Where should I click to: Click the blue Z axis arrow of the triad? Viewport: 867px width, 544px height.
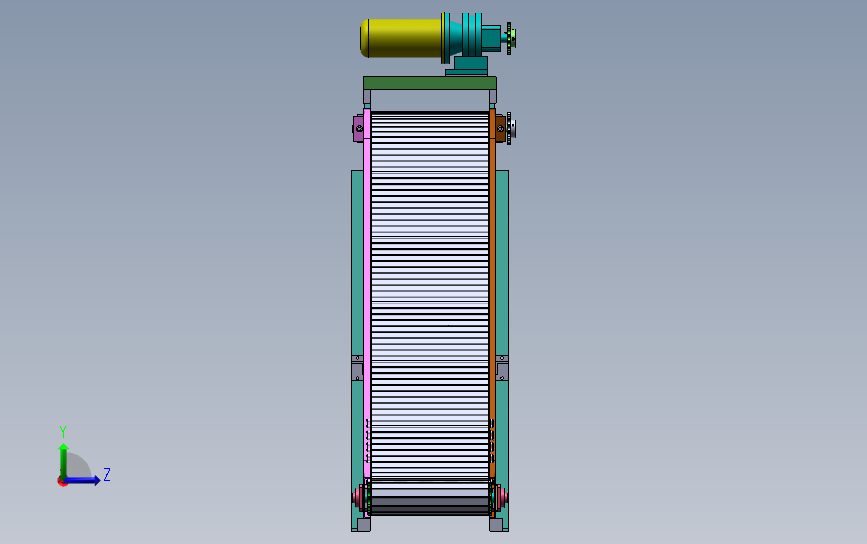pyautogui.click(x=83, y=480)
